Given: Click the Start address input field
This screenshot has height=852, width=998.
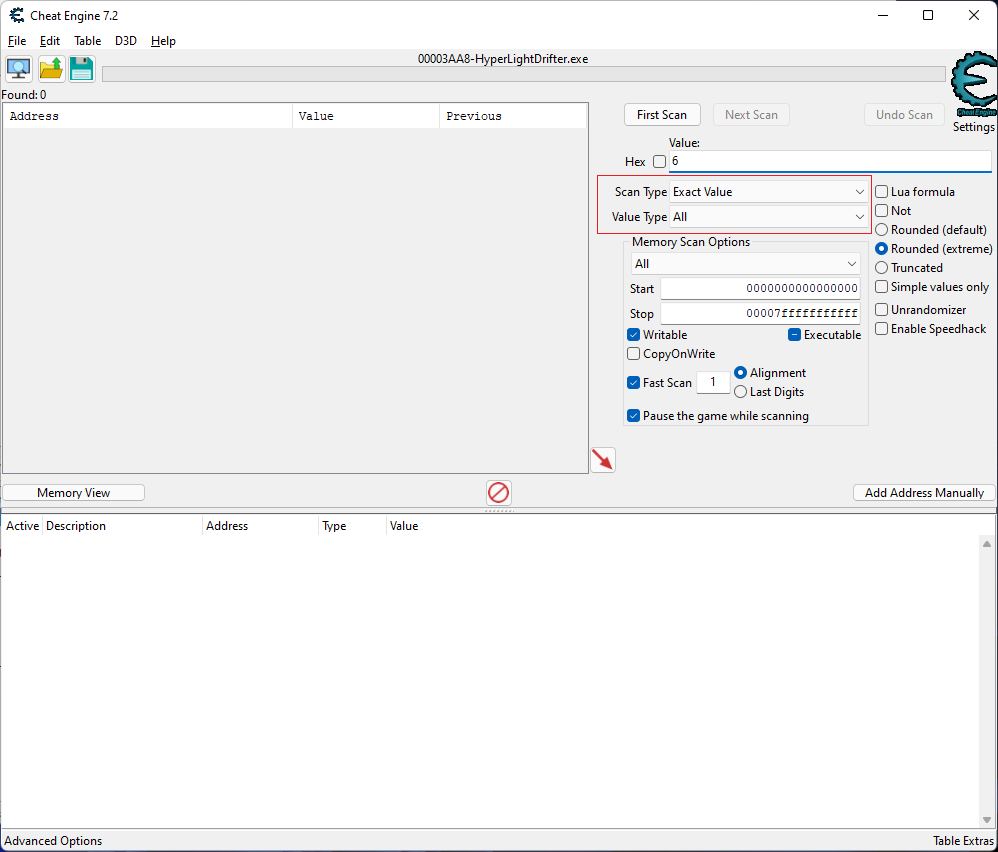Looking at the screenshot, I should tap(760, 289).
